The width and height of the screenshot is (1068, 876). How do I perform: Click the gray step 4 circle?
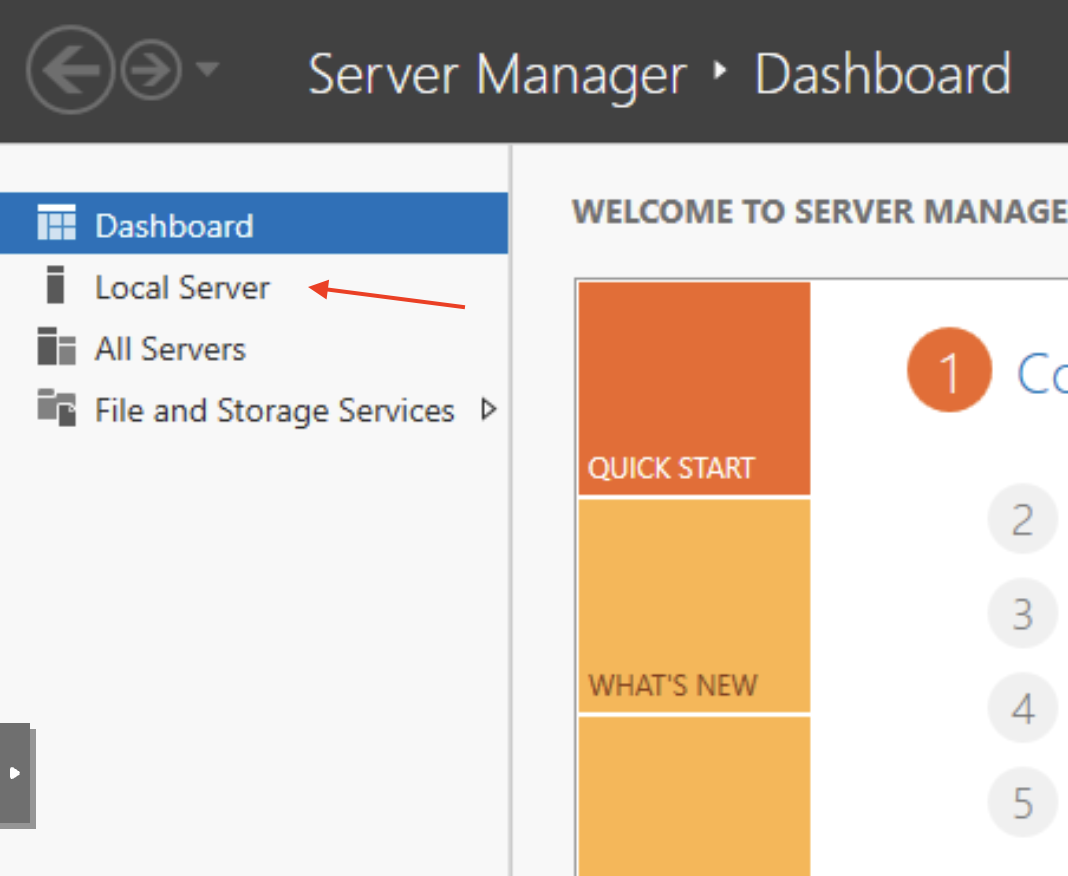pos(1022,709)
